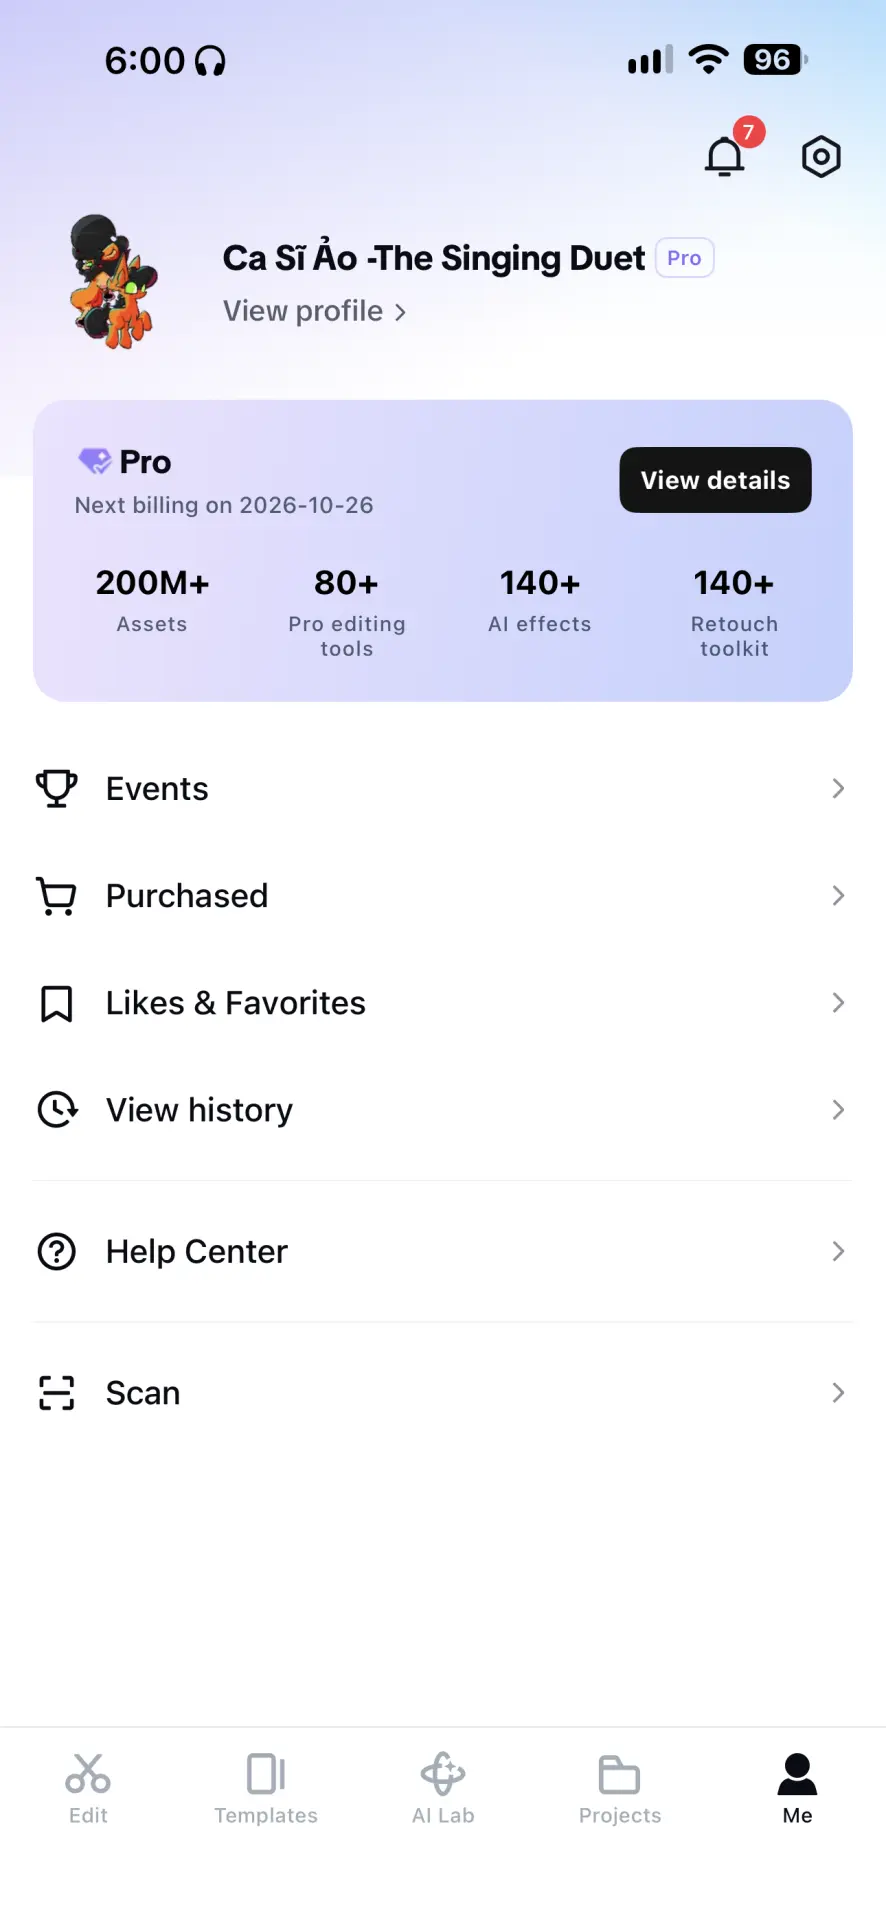
Task: Expand the Purchased row chevron
Action: coord(838,896)
